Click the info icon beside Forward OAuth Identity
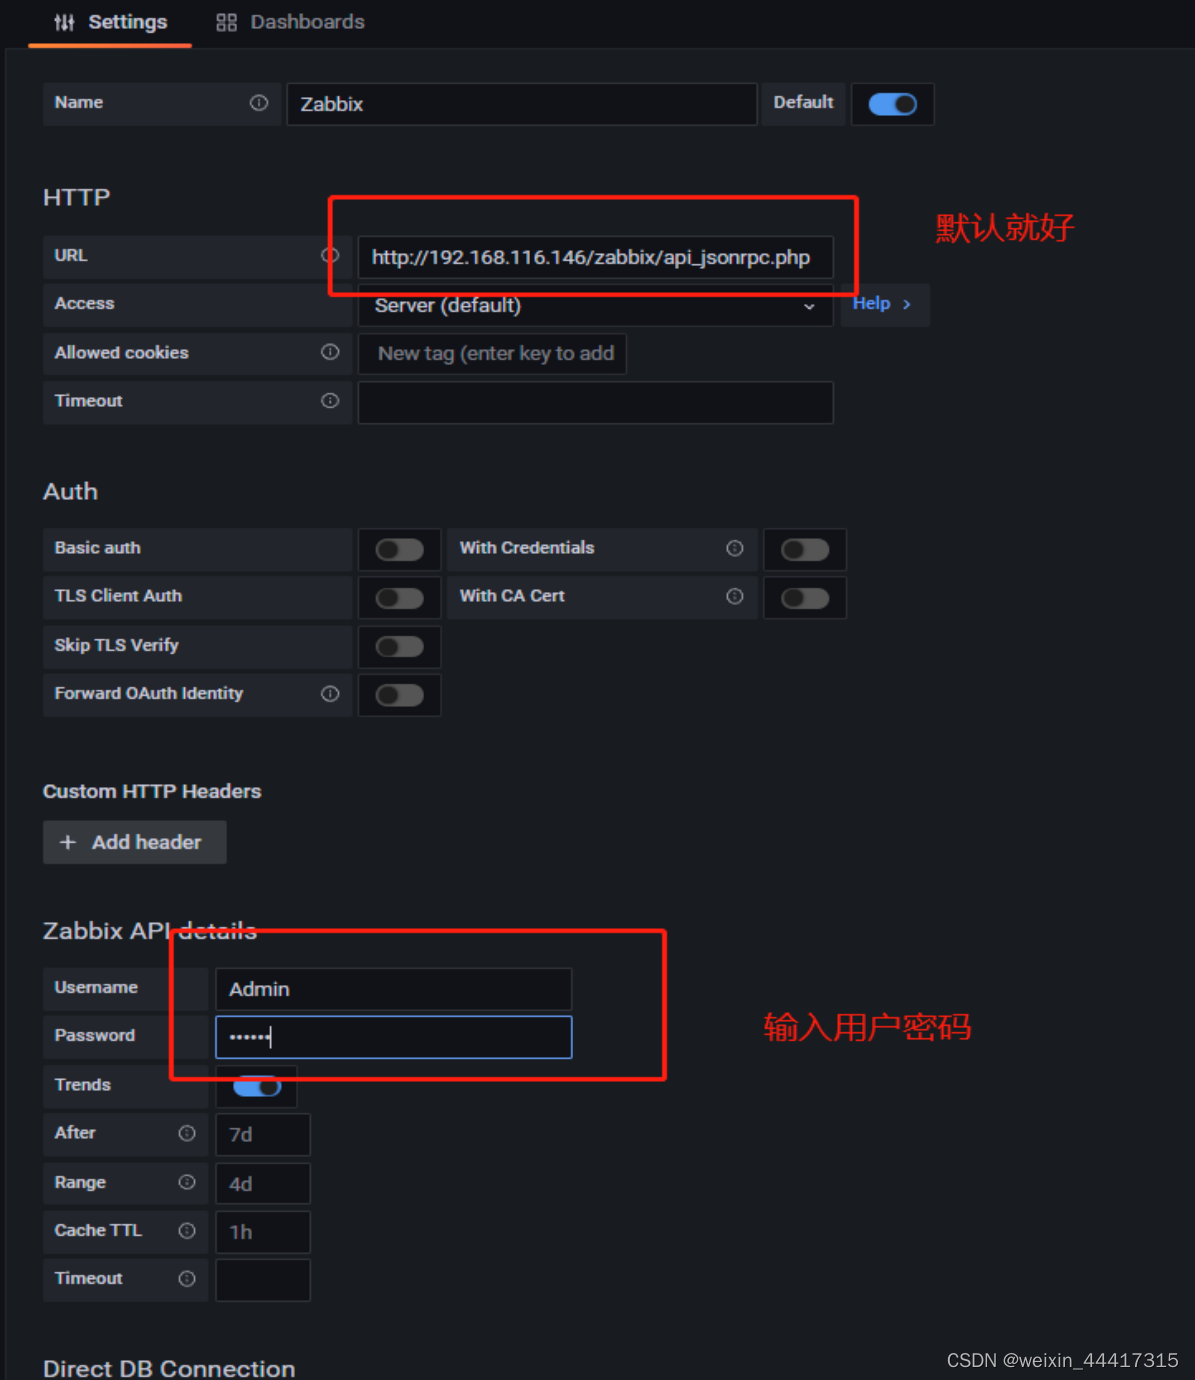The height and width of the screenshot is (1380, 1195). pyautogui.click(x=330, y=693)
